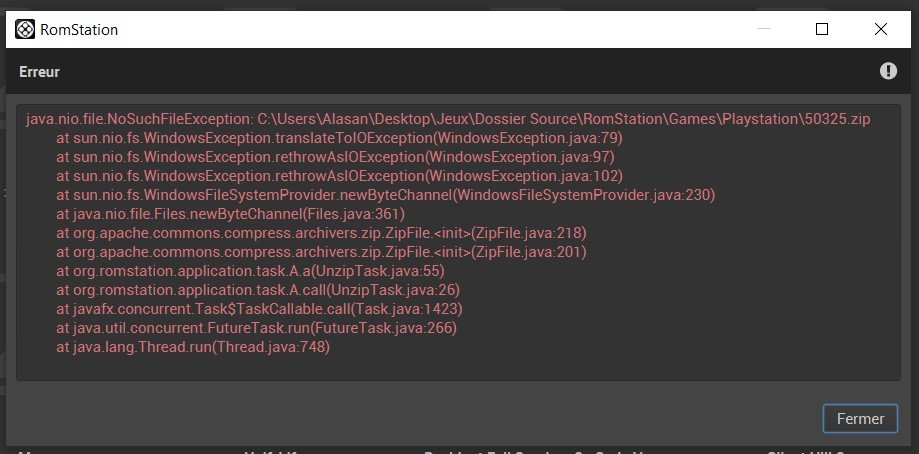The width and height of the screenshot is (919, 454).
Task: Click the RomStation window title text
Action: tap(79, 29)
